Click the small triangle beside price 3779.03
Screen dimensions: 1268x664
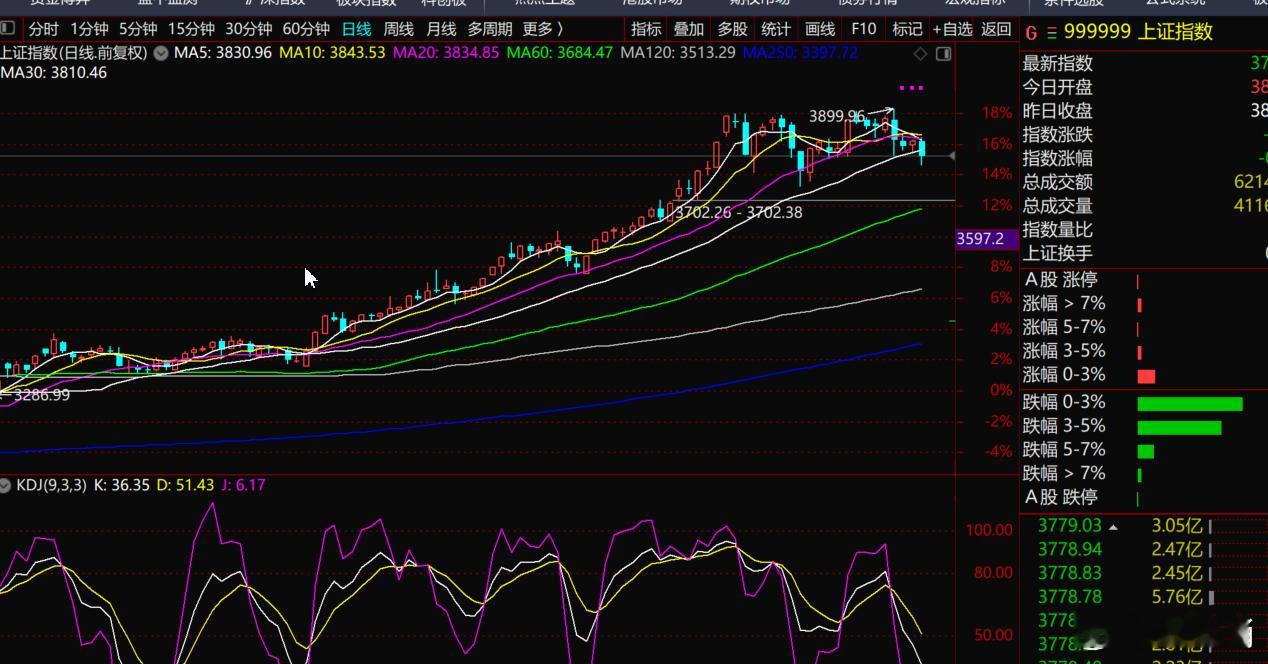coord(1113,526)
